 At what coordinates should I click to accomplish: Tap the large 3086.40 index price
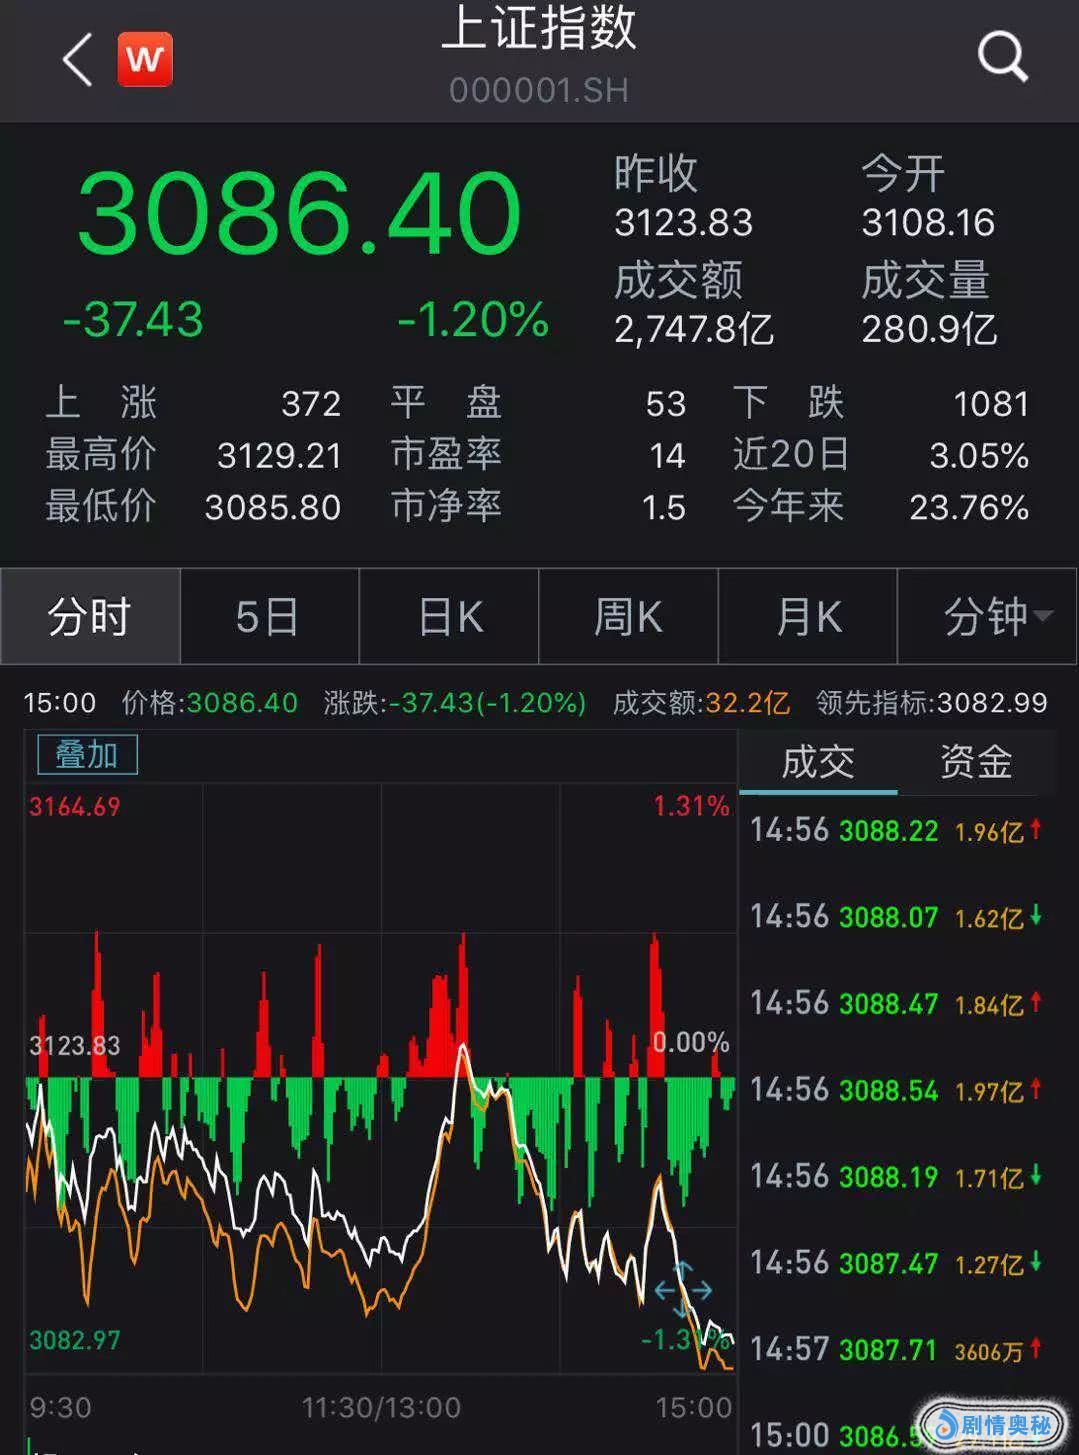coord(298,214)
